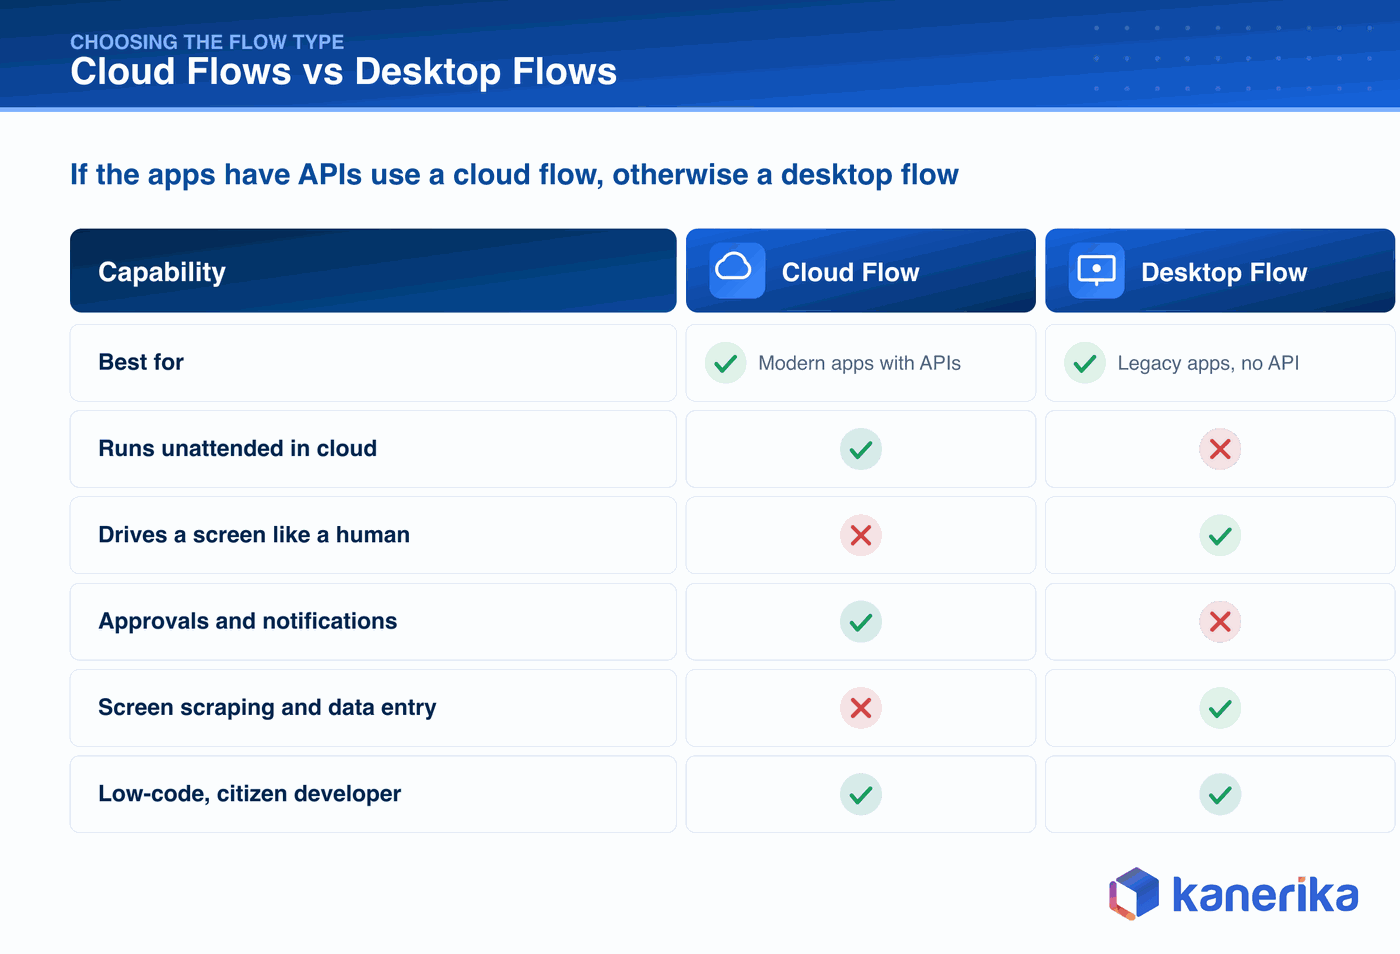The height and width of the screenshot is (954, 1400).
Task: Click Desktop Flow check for Low-code, citizen developer
Action: click(1220, 794)
